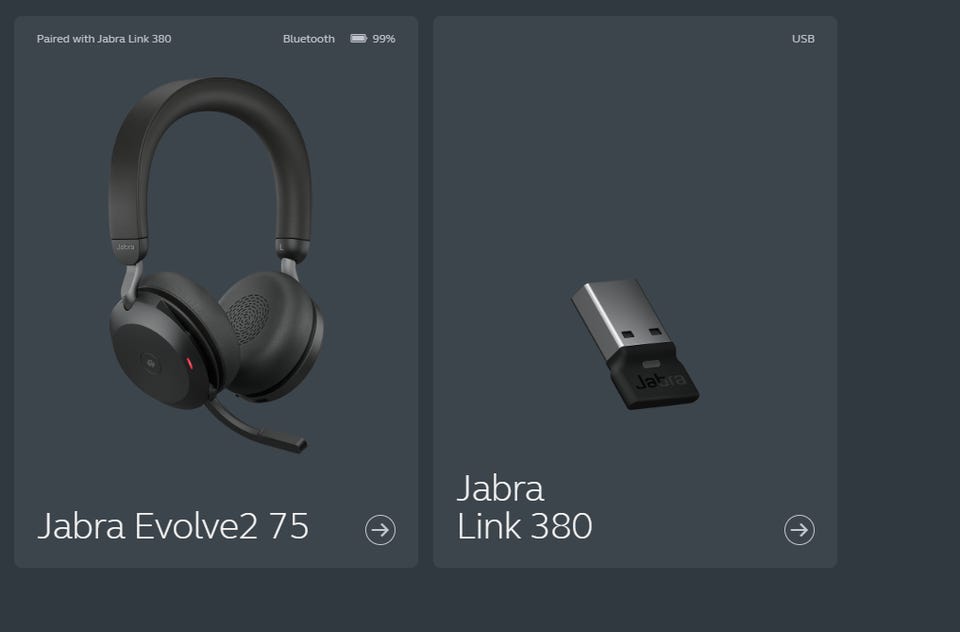Click the Jabra logo on the USB dongle
The image size is (960, 632).
click(x=660, y=382)
